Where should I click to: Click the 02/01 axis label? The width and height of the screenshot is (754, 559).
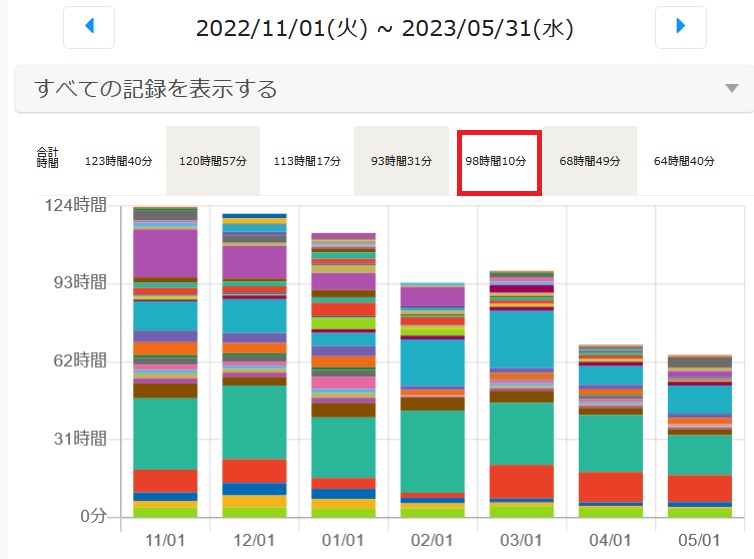432,540
